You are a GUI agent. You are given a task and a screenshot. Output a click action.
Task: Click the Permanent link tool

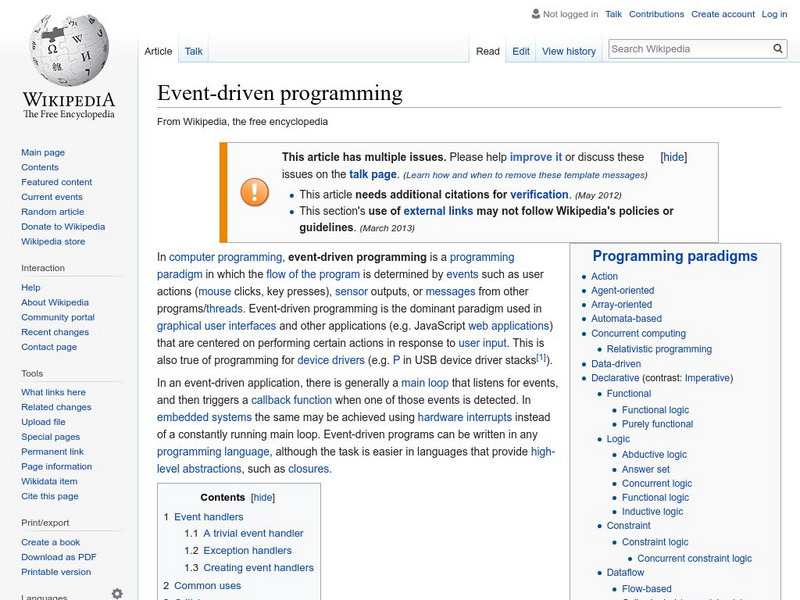coord(53,451)
